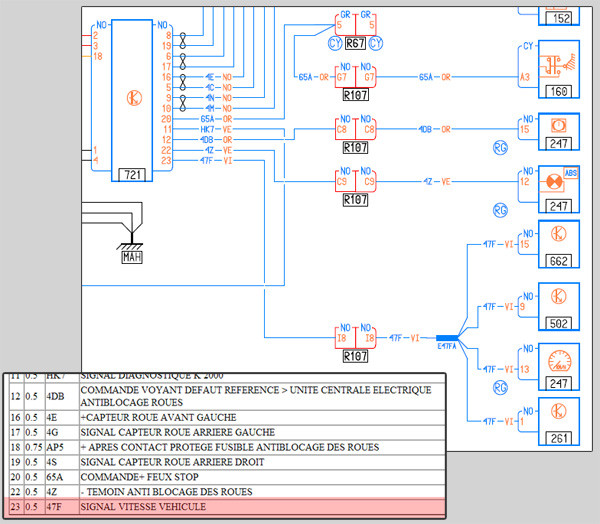Image resolution: width=600 pixels, height=524 pixels.
Task: Click the 47F-VI label at pin 9 of 502
Action: click(498, 307)
